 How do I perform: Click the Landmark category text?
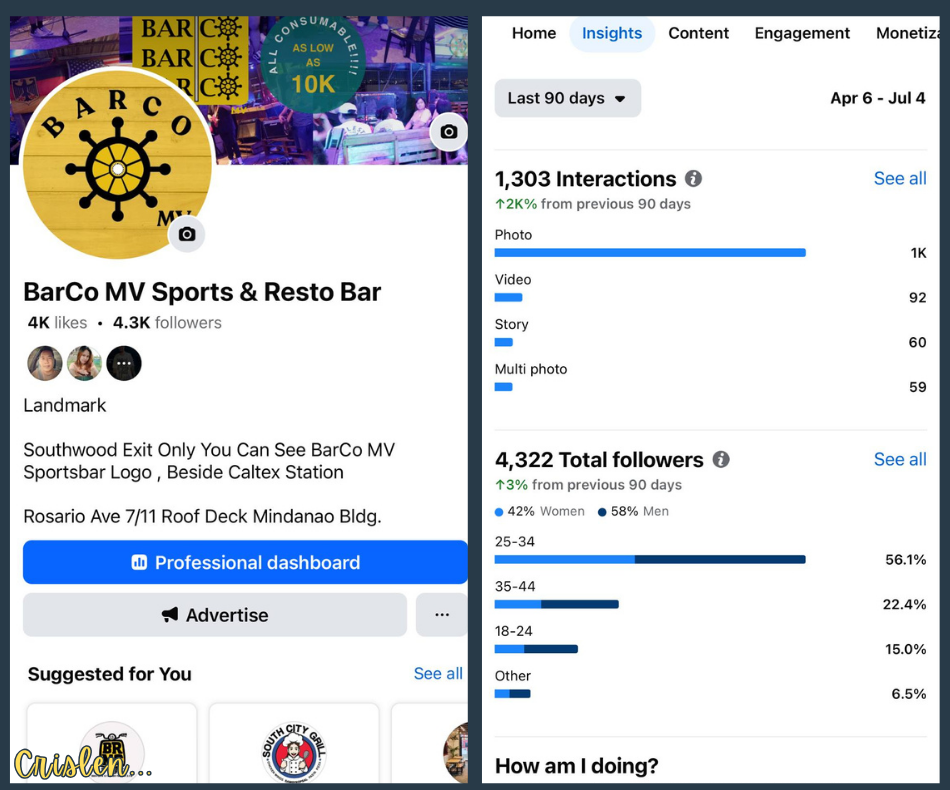(x=65, y=405)
